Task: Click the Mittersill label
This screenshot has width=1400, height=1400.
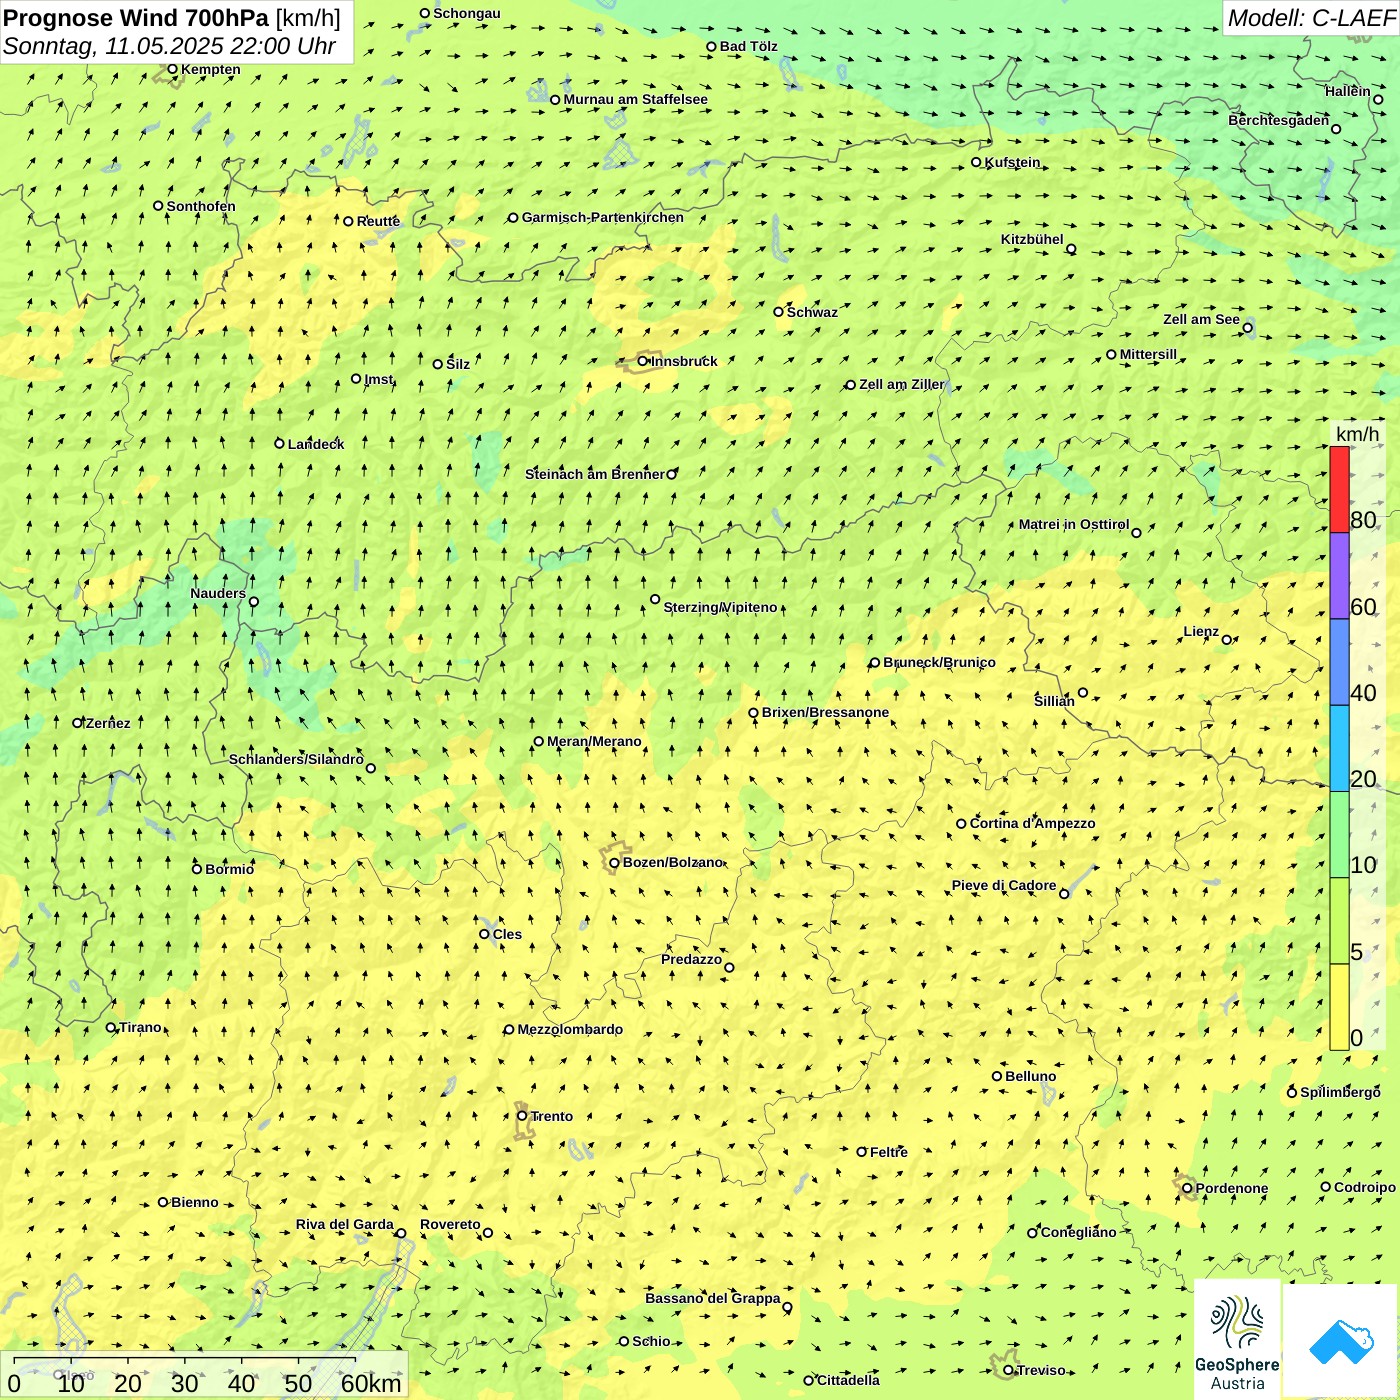Action: (1148, 354)
